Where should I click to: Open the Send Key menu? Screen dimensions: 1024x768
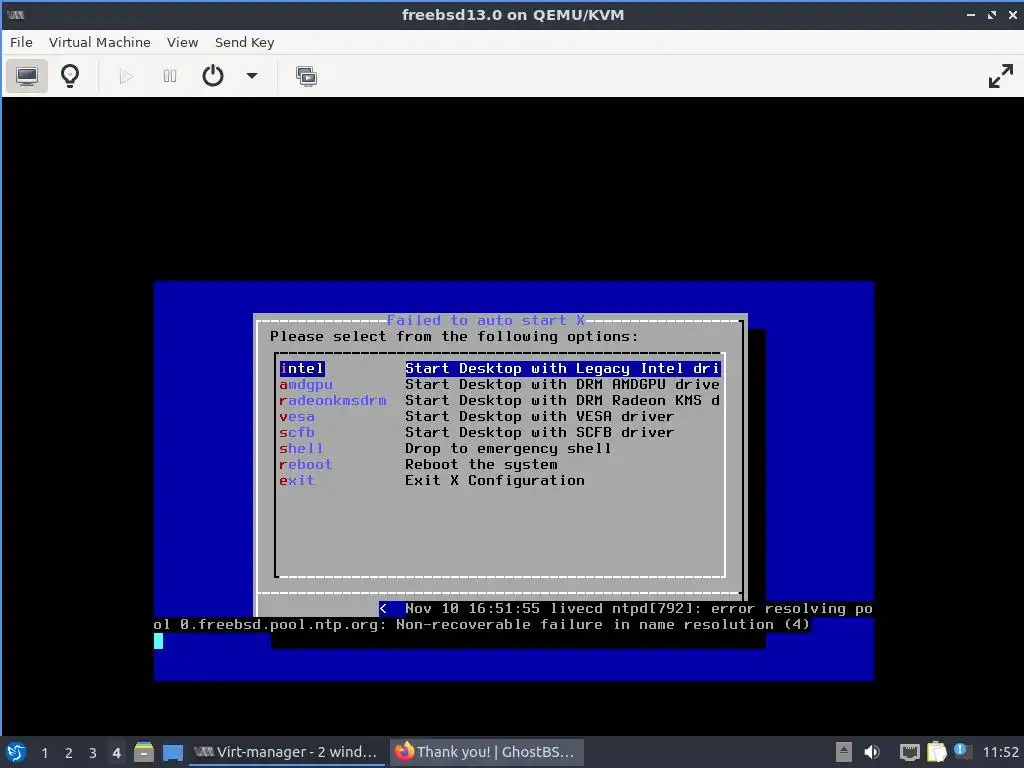(x=244, y=42)
